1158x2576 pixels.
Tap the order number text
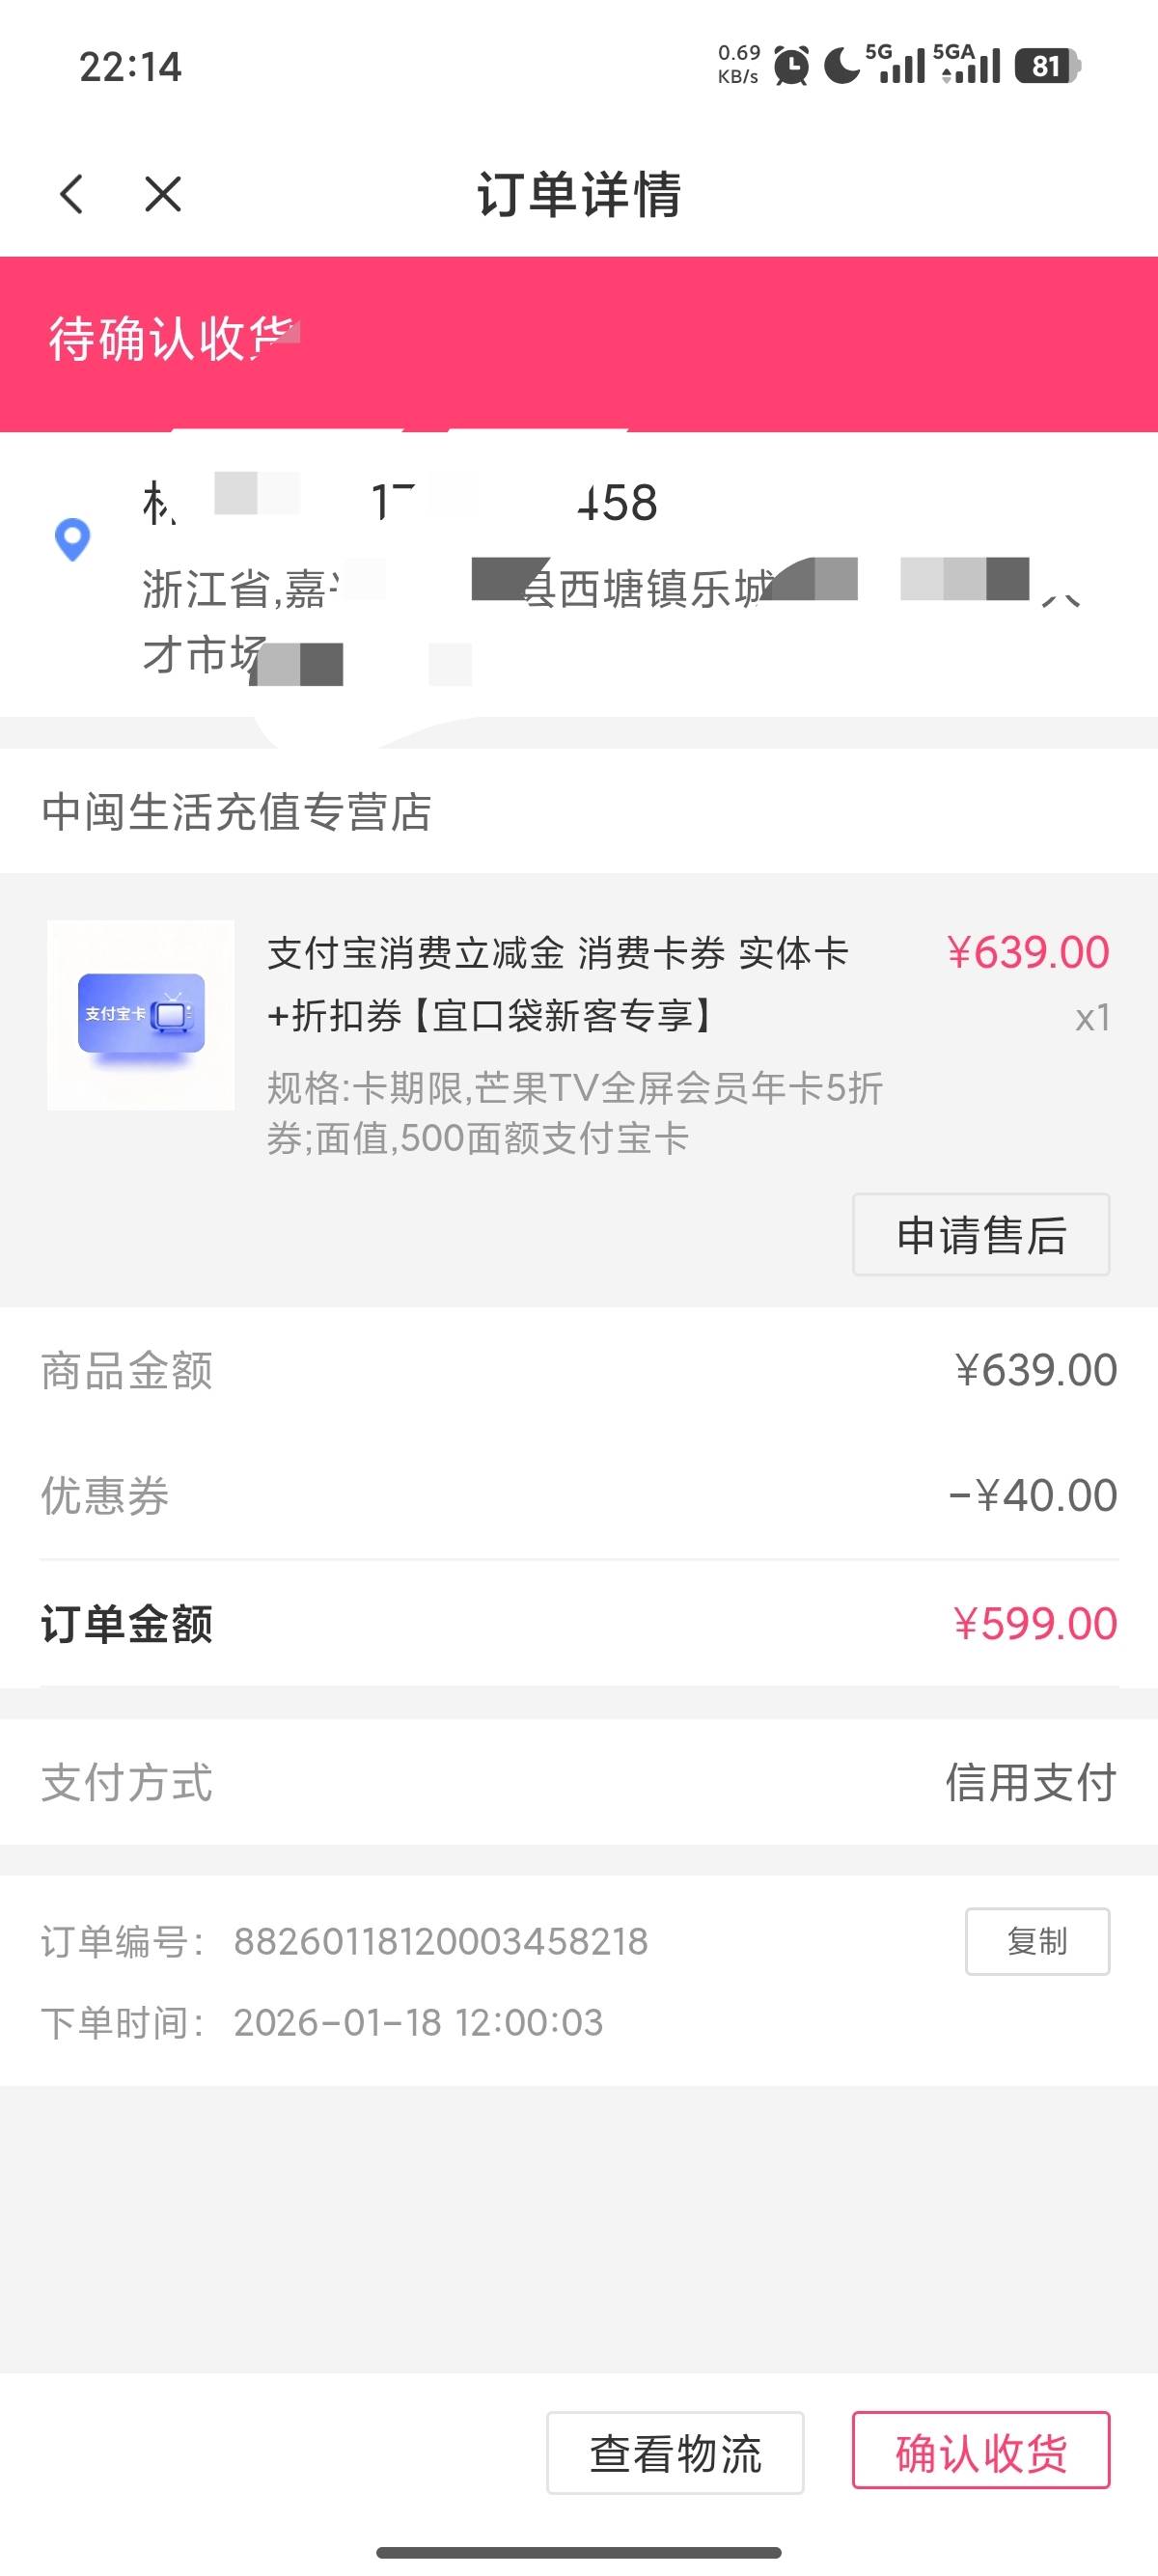coord(440,1942)
